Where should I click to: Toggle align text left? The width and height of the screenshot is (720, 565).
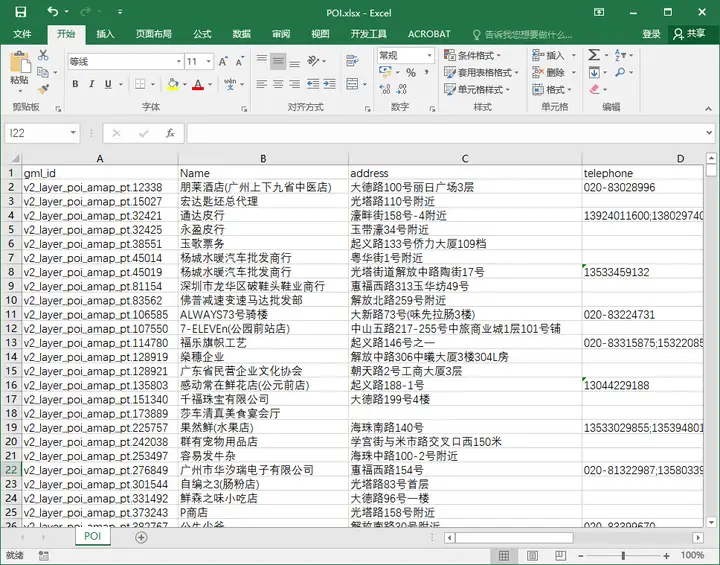click(x=261, y=84)
